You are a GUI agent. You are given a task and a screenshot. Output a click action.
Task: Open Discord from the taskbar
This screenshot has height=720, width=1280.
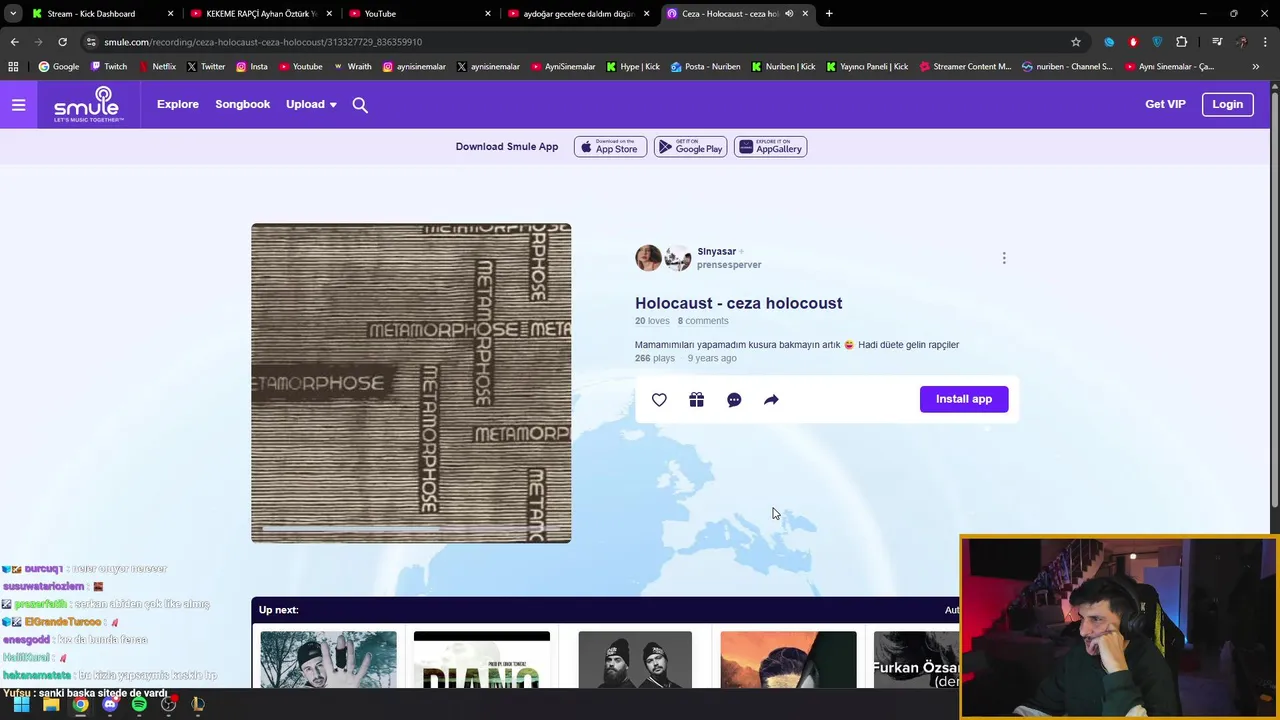[110, 704]
